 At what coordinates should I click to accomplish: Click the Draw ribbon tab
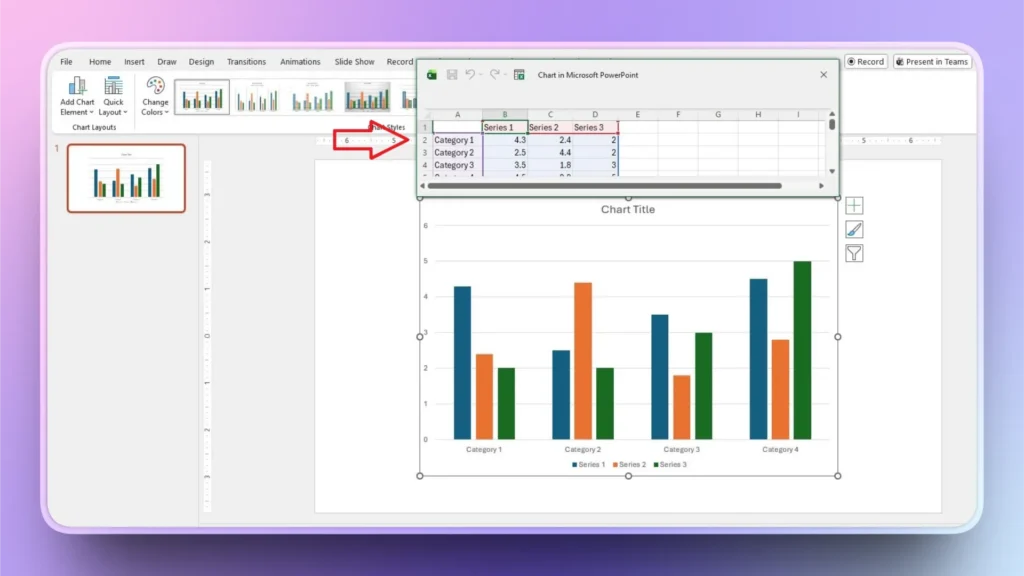coord(167,61)
